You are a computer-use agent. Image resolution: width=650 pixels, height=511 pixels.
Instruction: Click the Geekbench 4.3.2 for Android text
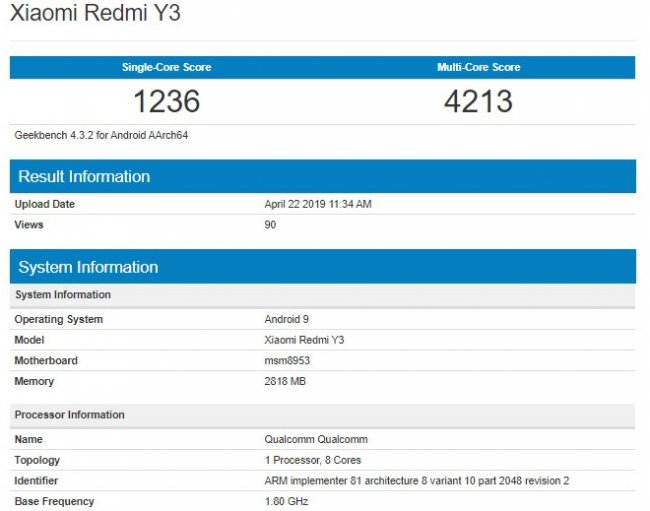click(101, 135)
